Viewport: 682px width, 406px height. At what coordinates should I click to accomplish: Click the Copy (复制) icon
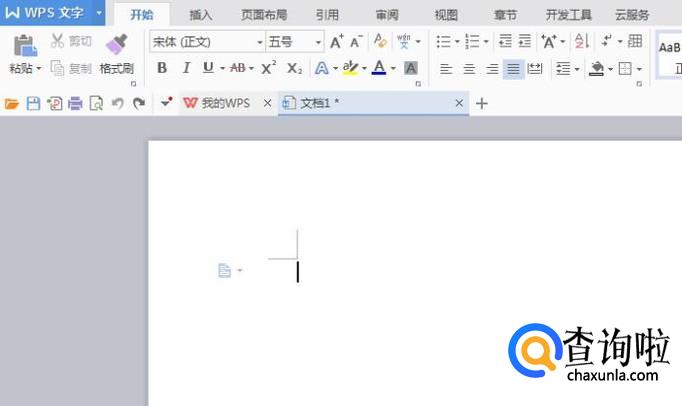pos(57,68)
